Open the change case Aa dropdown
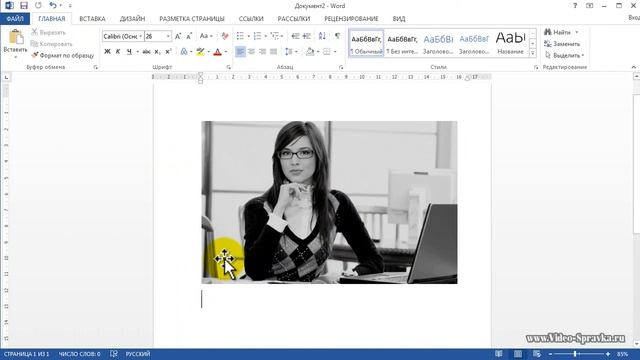Screen dimensions: 640x360 (x=206, y=36)
